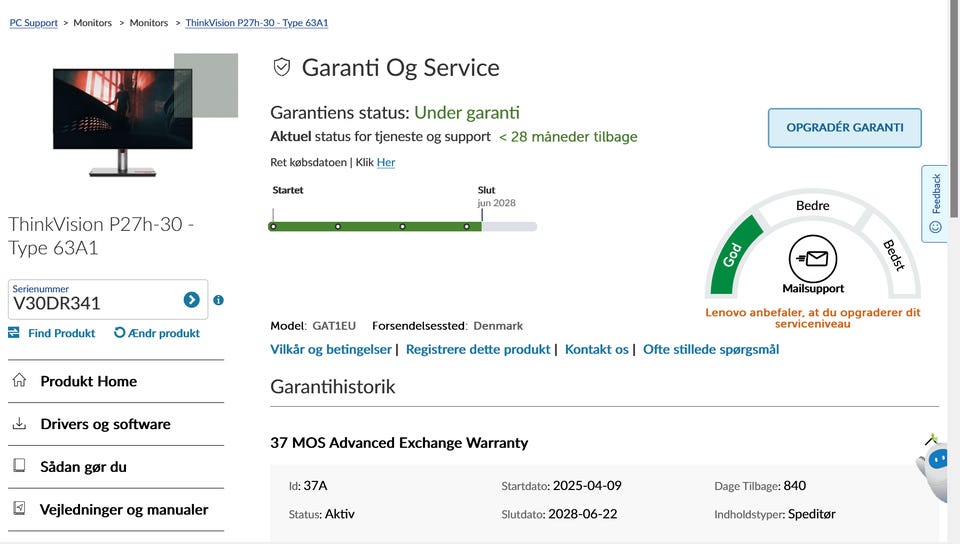Select Vejledninger og manualer menu item

(124, 510)
